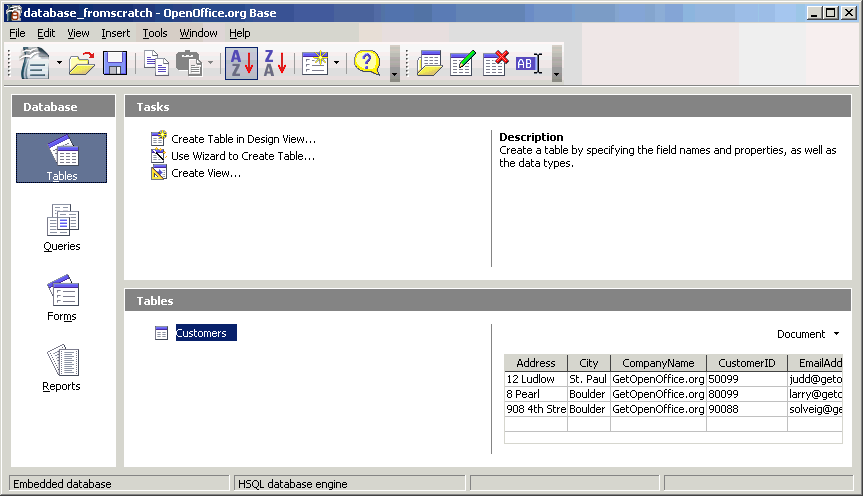Click Use Wizard to Create Table
This screenshot has width=863, height=496.
(243, 156)
